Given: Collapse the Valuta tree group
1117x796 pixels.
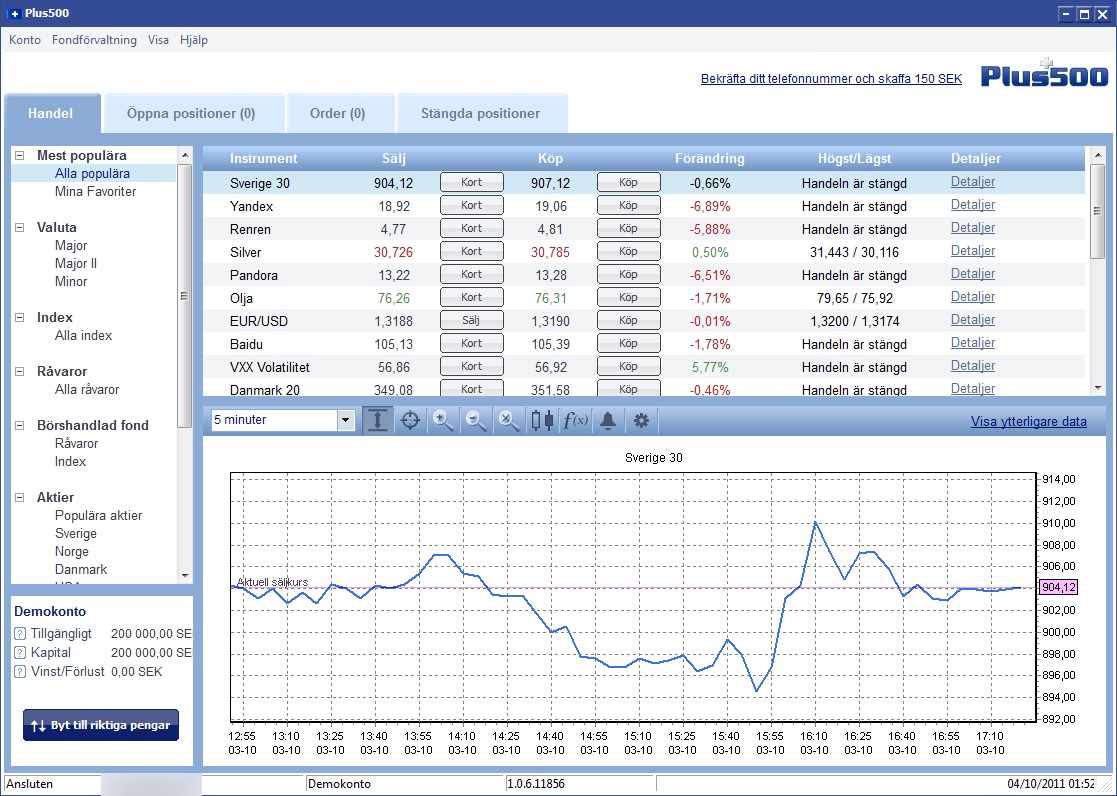Looking at the screenshot, I should (x=20, y=227).
